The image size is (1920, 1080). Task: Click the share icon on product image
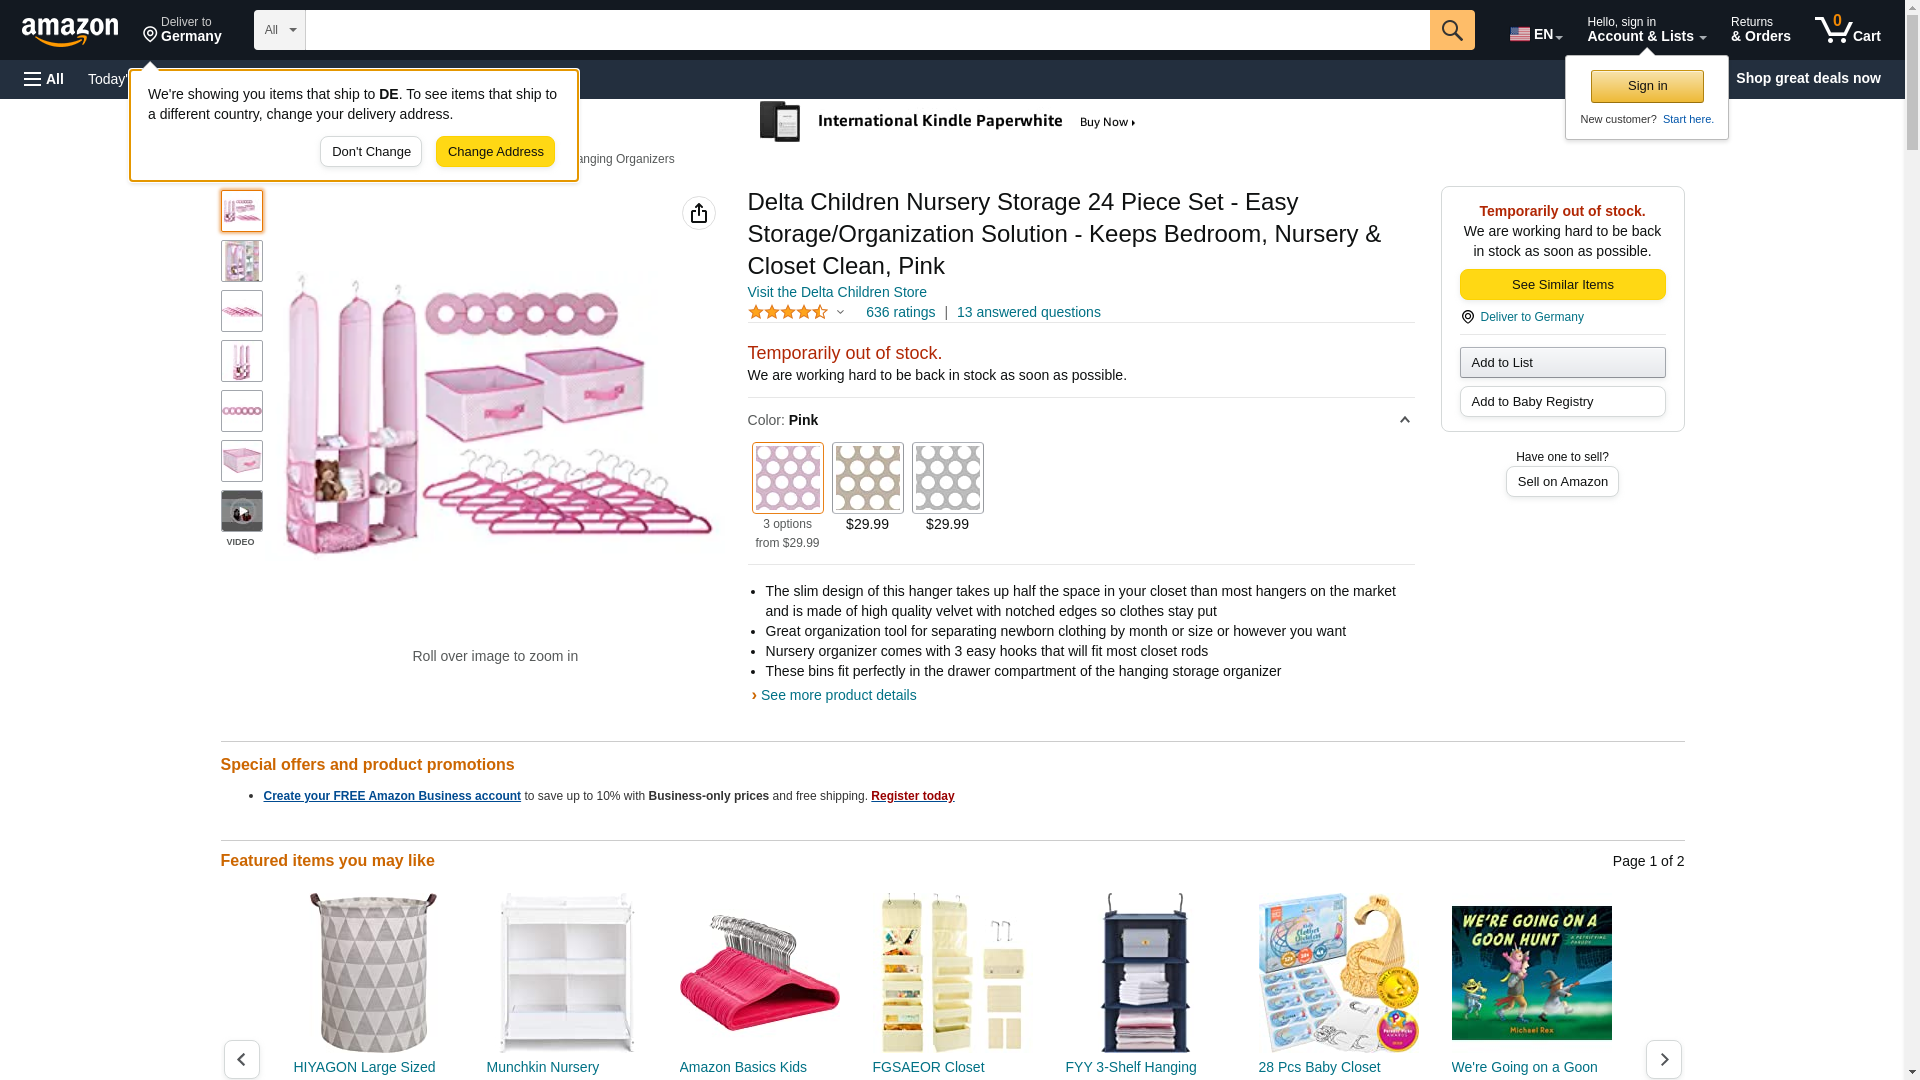coord(699,213)
